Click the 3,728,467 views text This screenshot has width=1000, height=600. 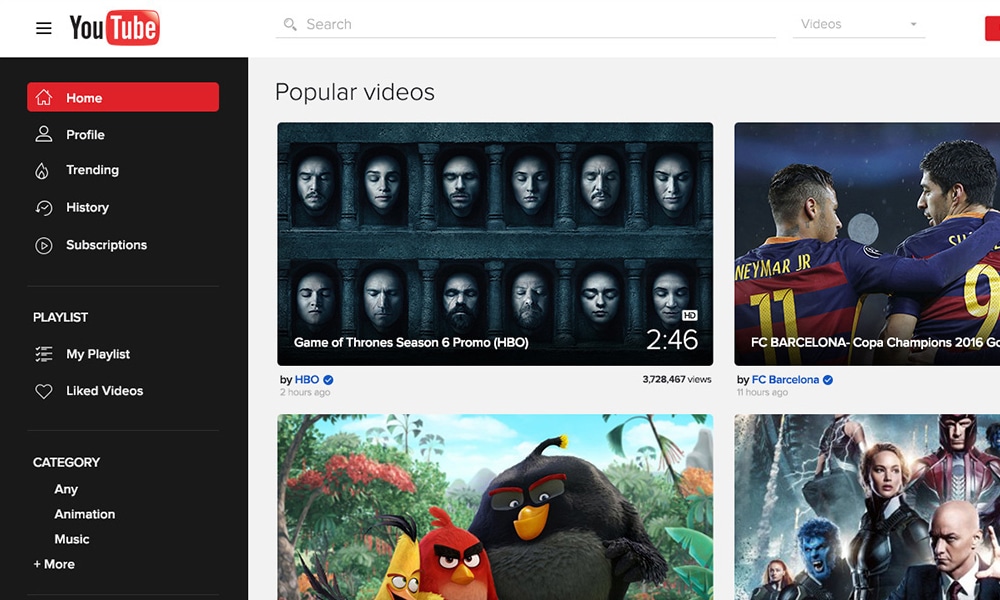677,379
